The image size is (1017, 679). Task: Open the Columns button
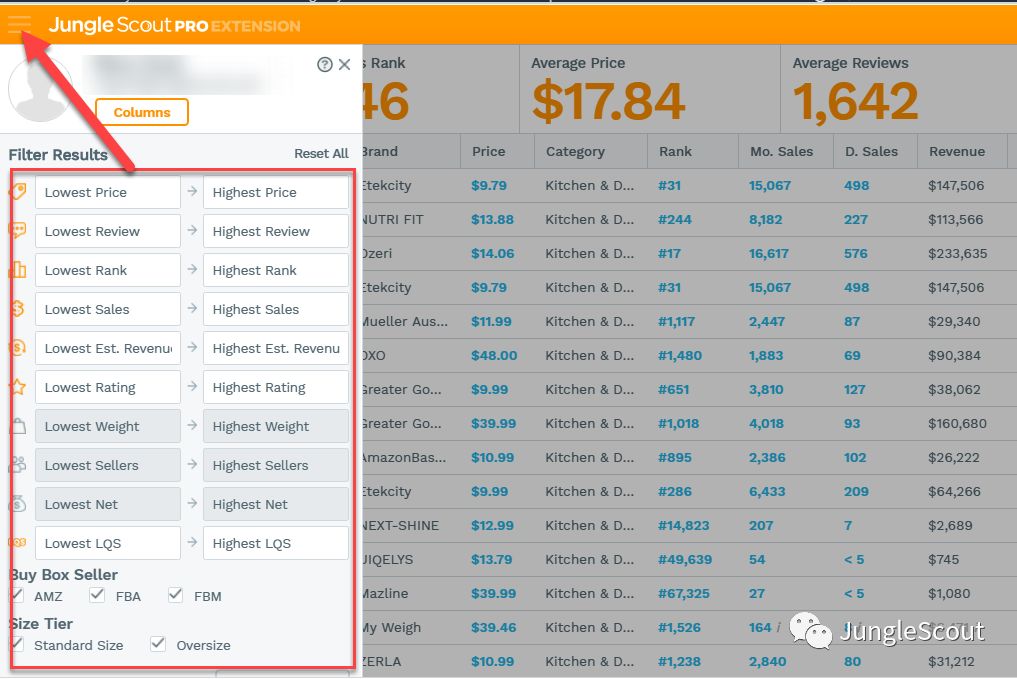pyautogui.click(x=142, y=112)
